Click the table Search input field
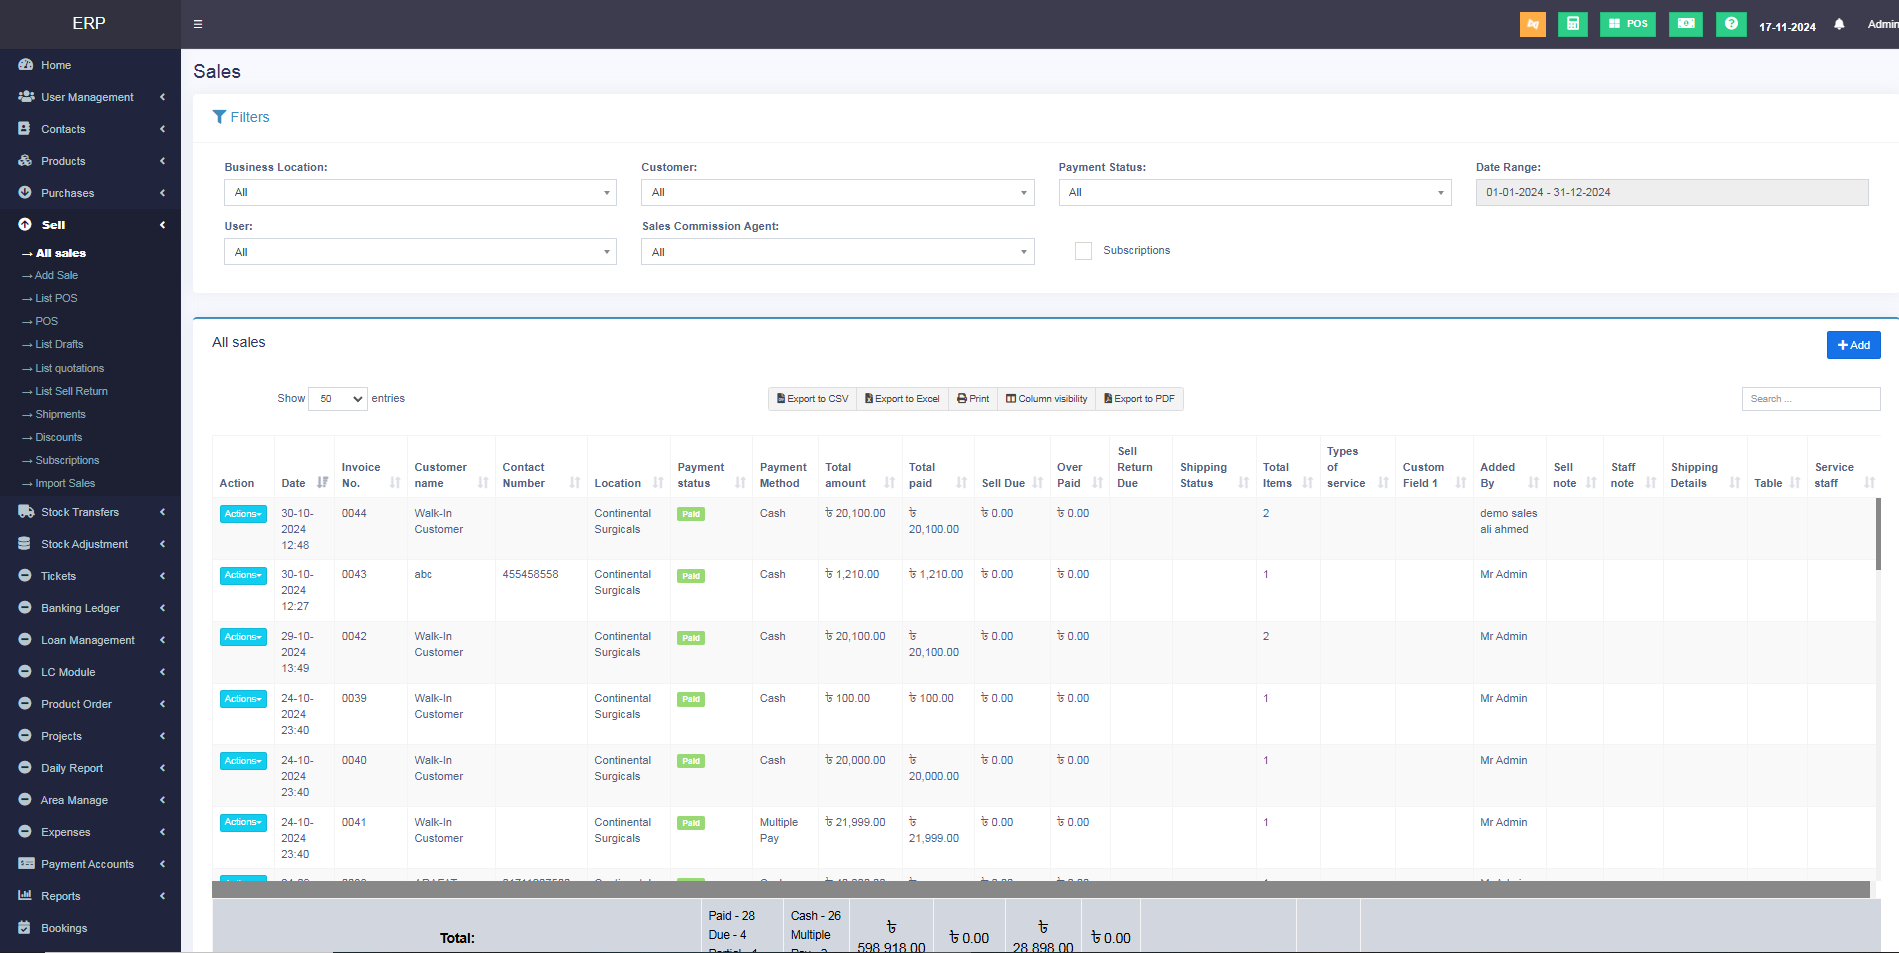The image size is (1899, 953). [1810, 399]
